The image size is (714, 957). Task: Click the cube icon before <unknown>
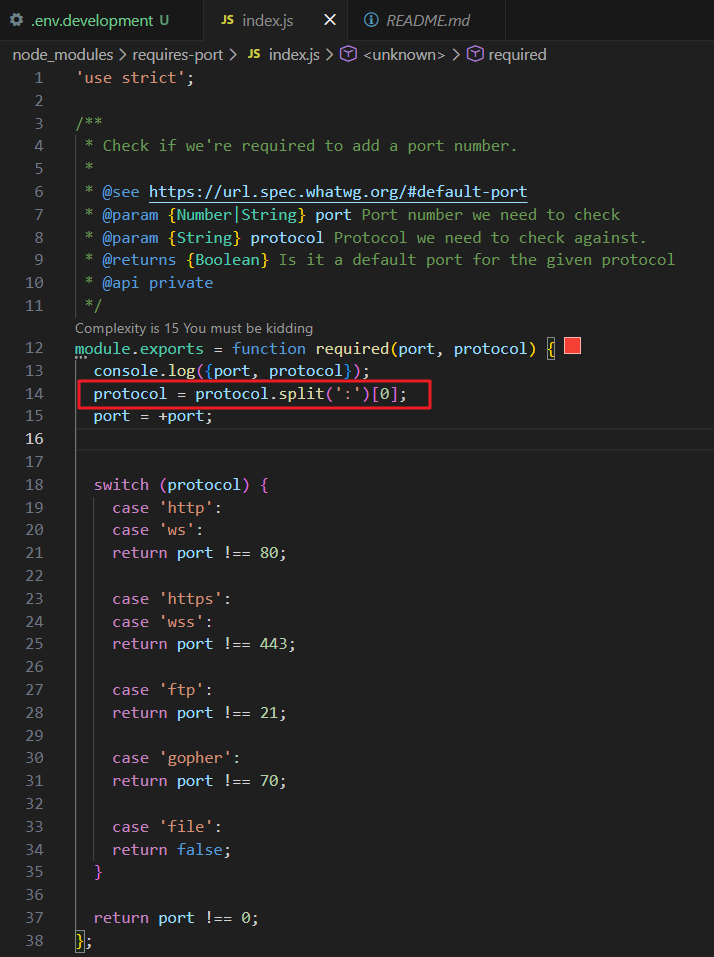(x=348, y=54)
